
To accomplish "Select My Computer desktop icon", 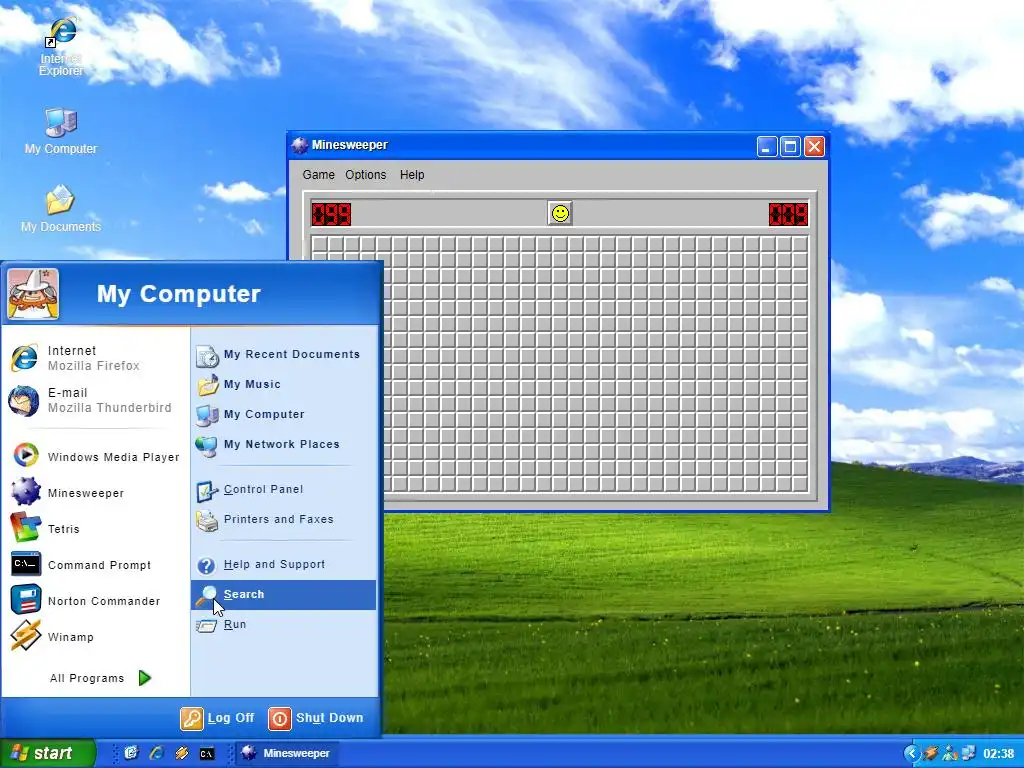I will click(x=61, y=131).
